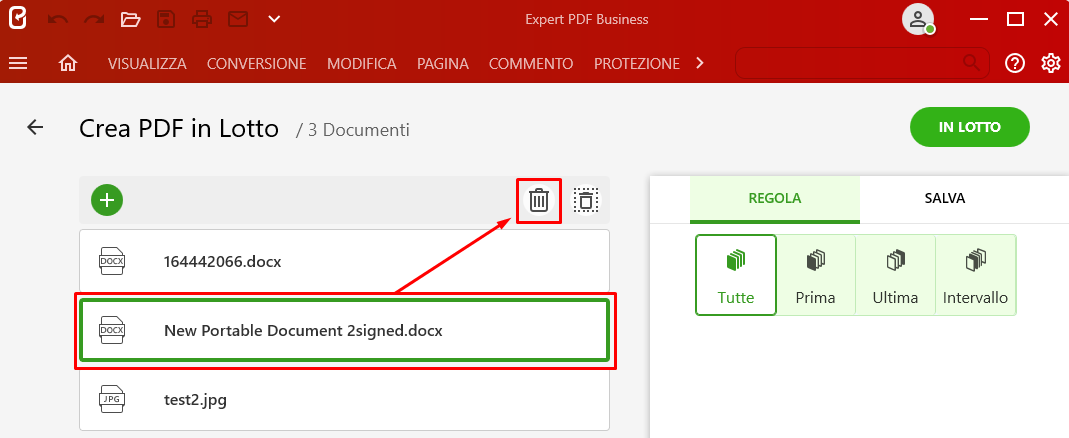Redo the last action

pyautogui.click(x=93, y=19)
